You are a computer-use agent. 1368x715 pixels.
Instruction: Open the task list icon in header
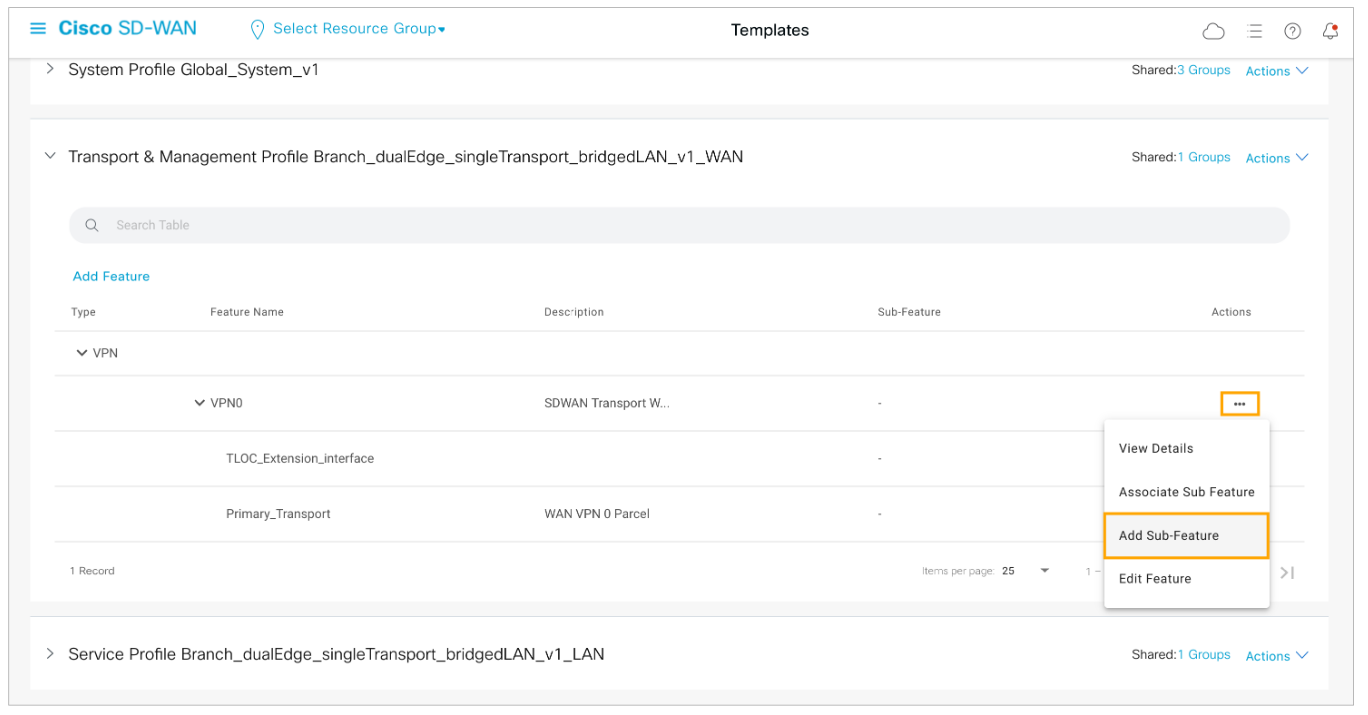(1254, 31)
